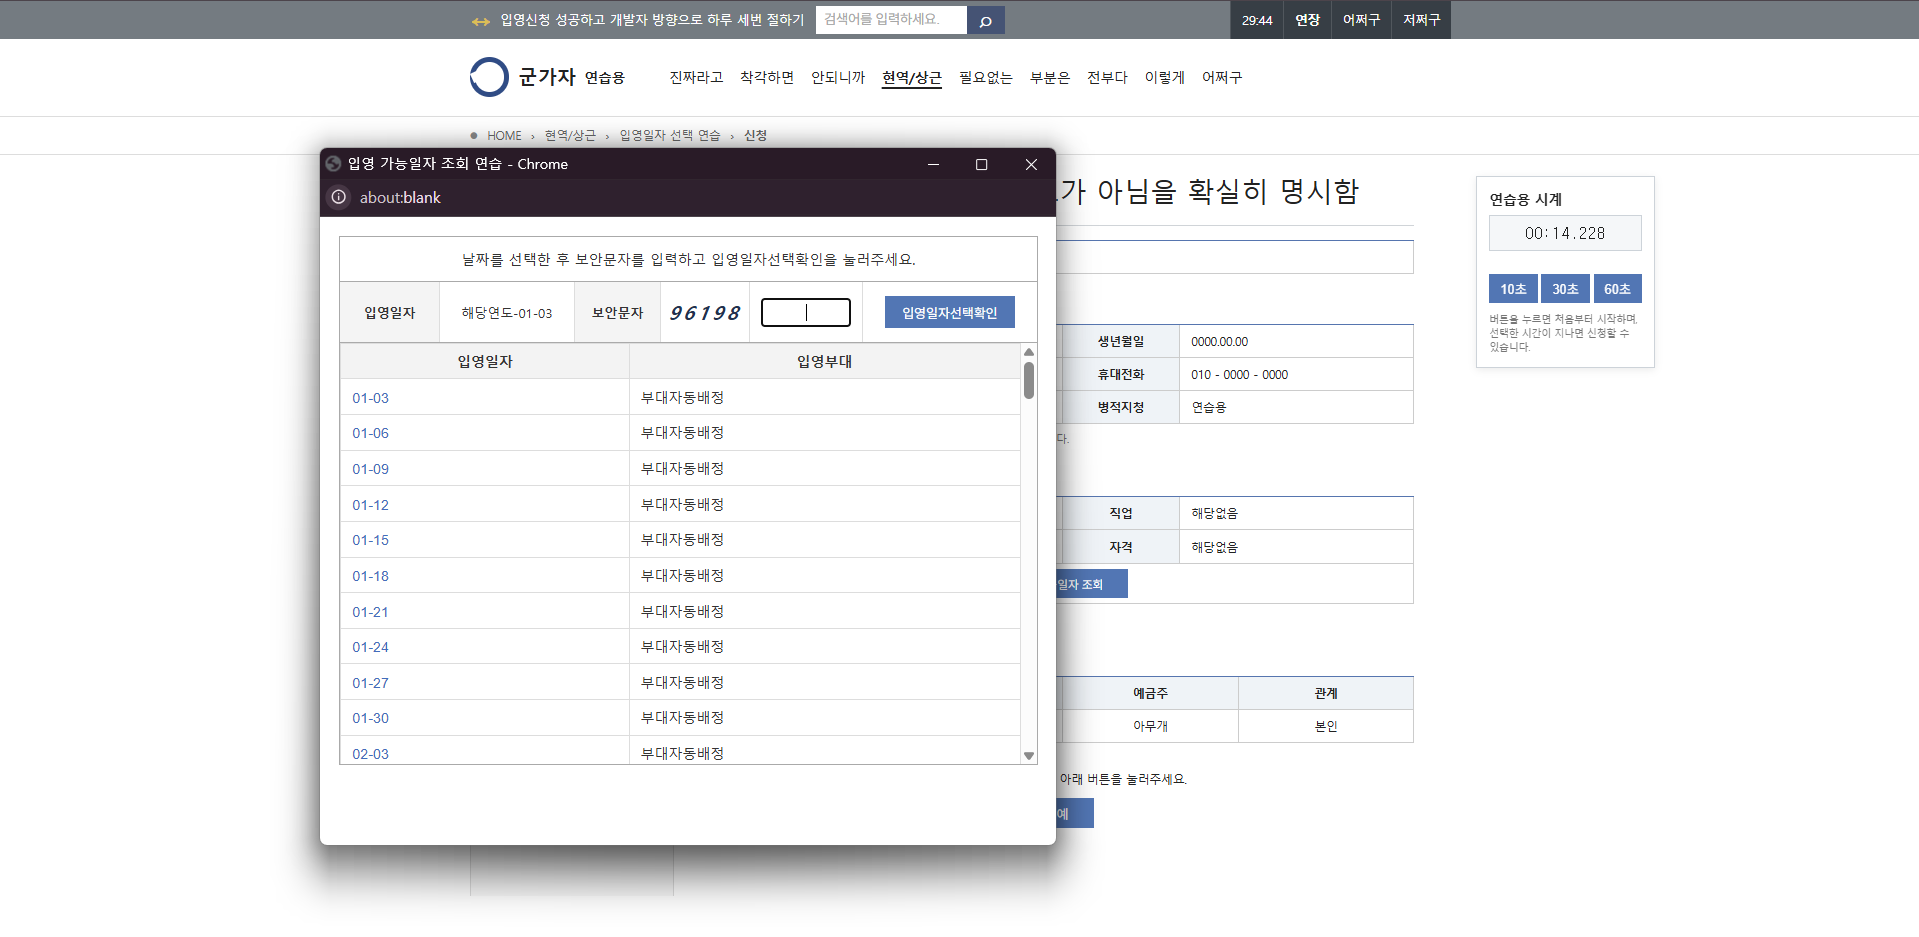Open the 이렇게 menu item
The image size is (1919, 937).
[1165, 77]
